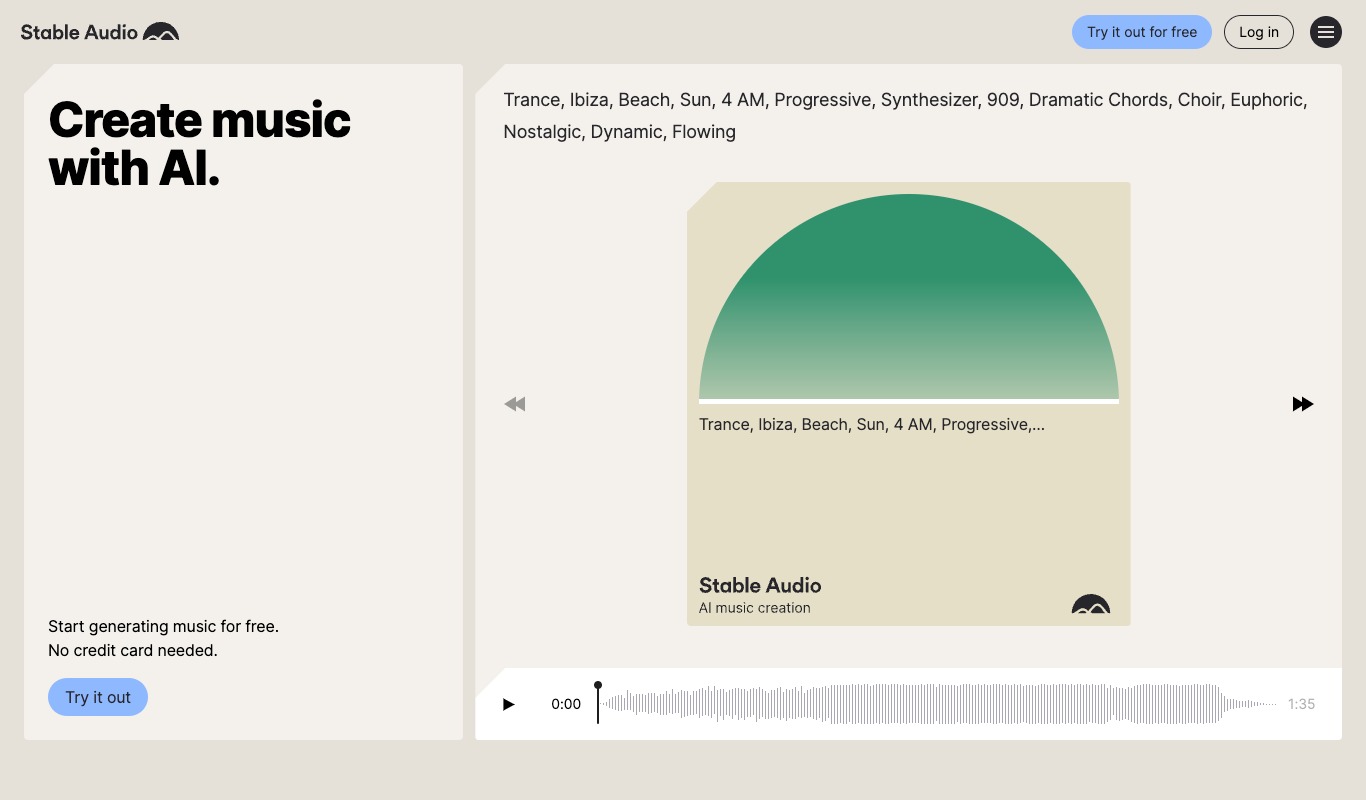Click the truncated track title on the card
Image resolution: width=1366 pixels, height=800 pixels.
[x=871, y=424]
